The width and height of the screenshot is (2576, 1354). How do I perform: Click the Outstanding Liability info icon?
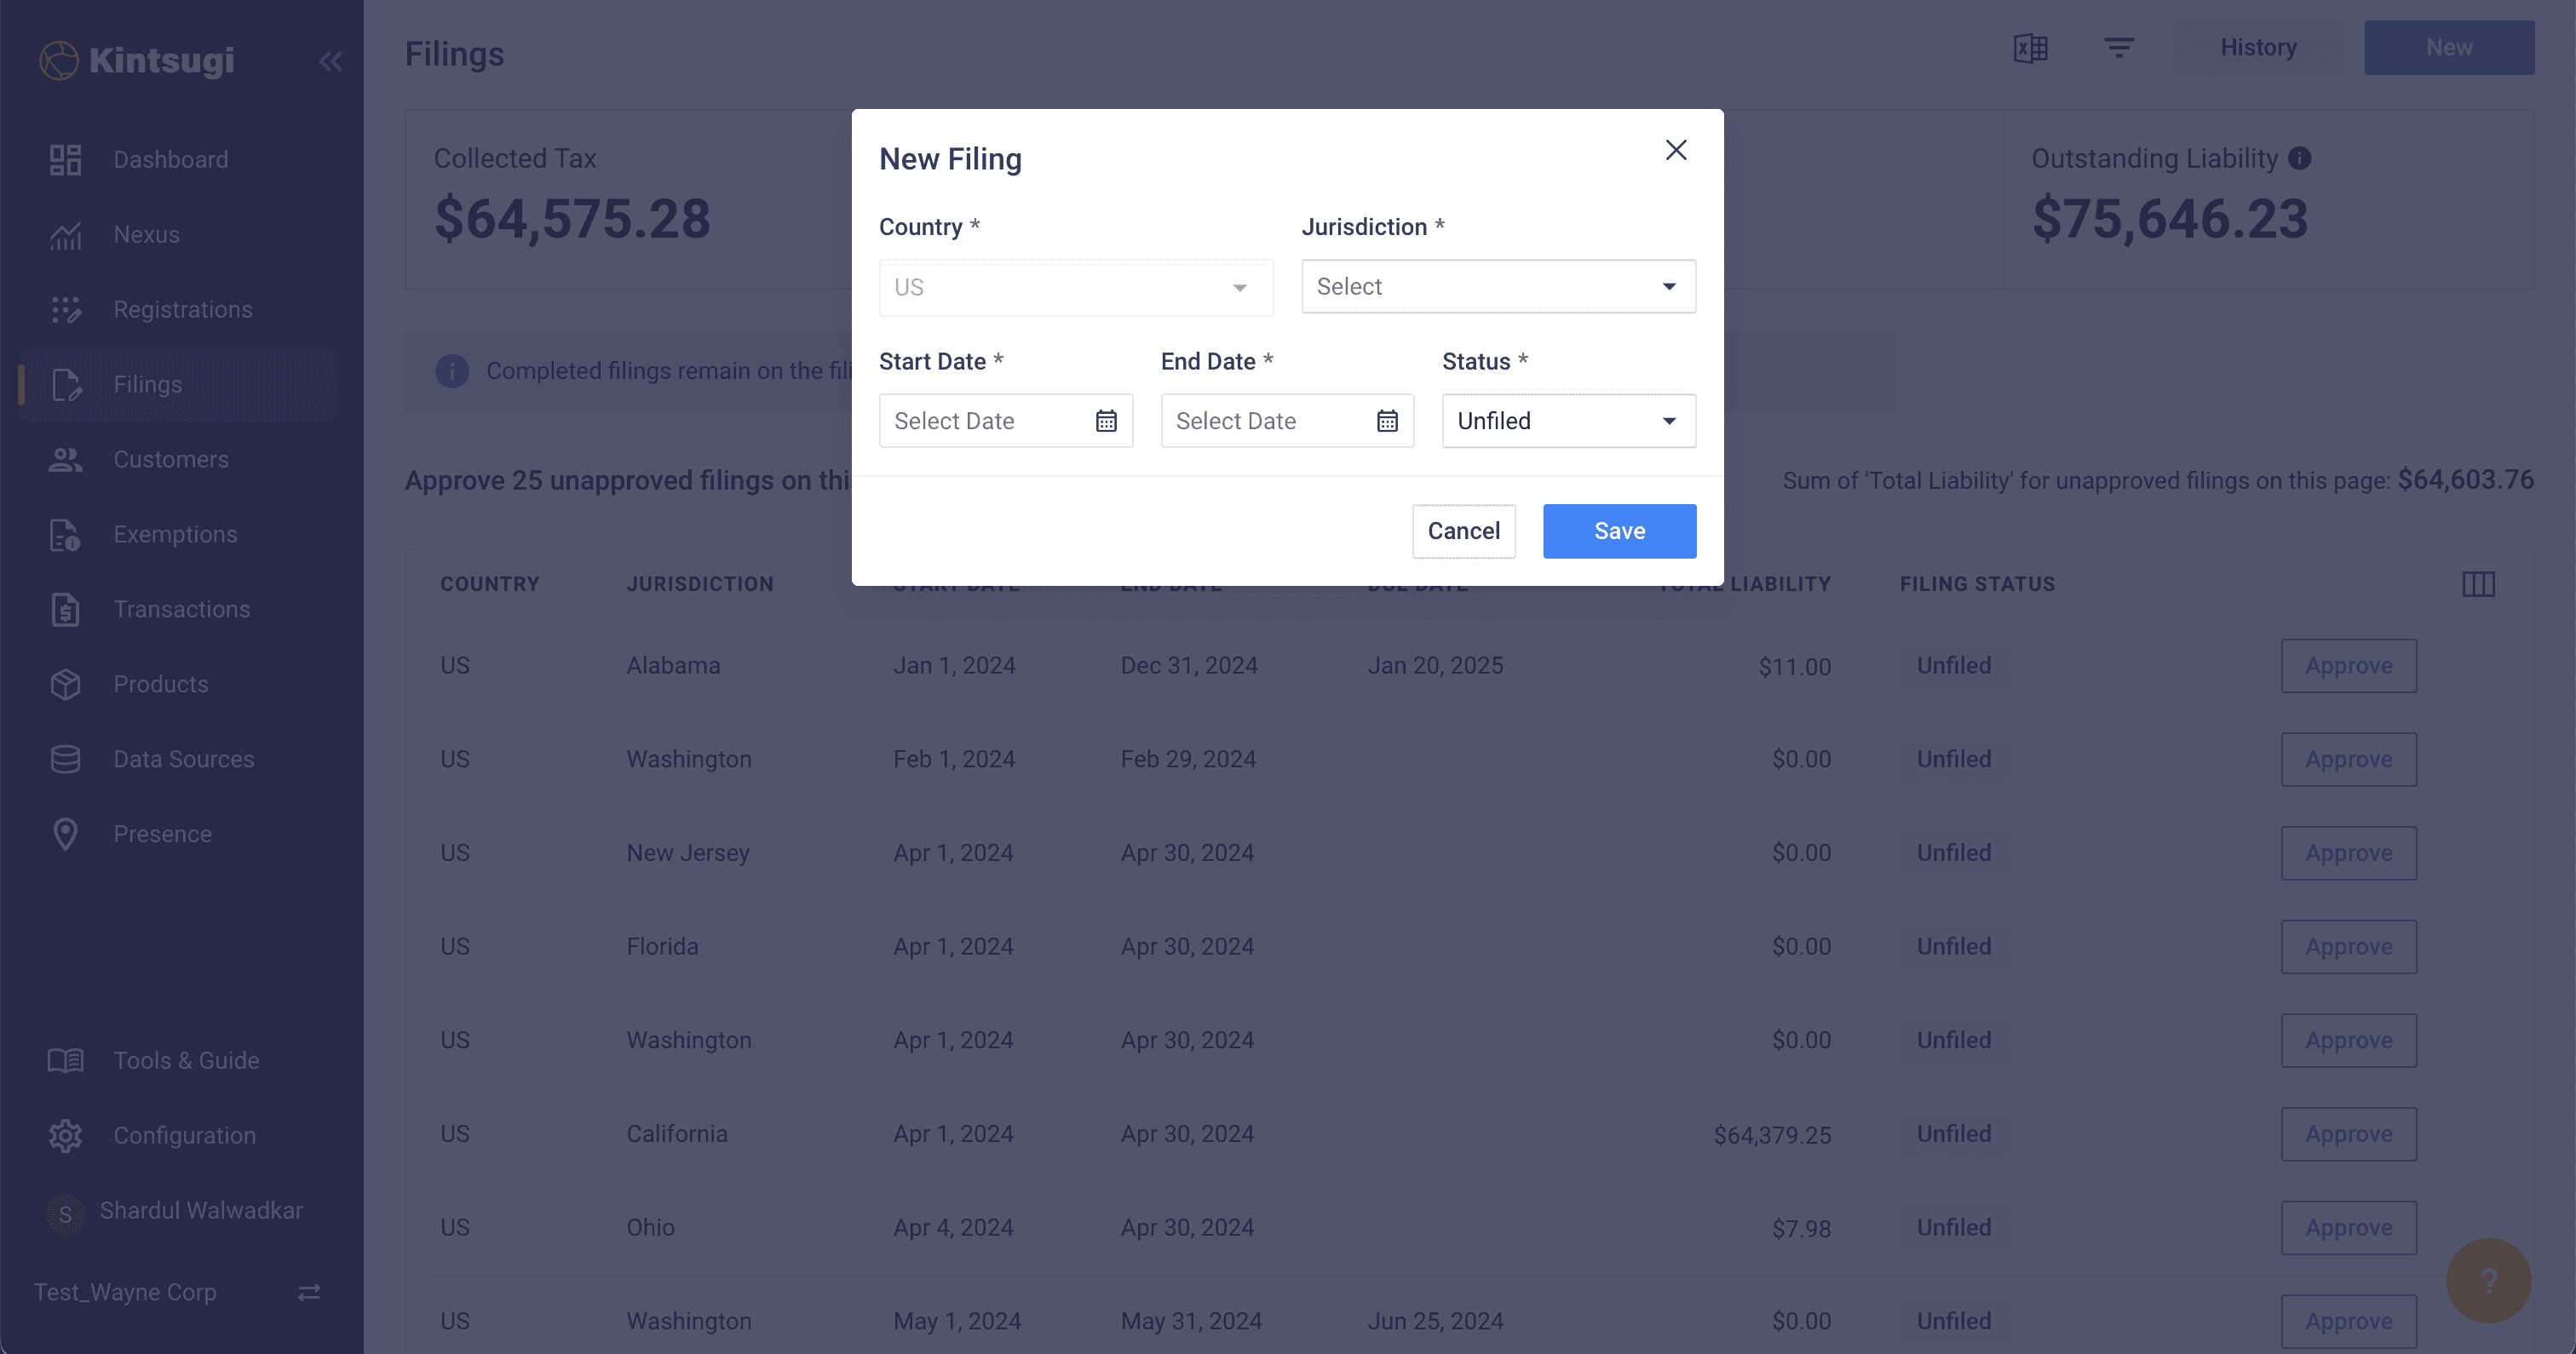[2300, 158]
